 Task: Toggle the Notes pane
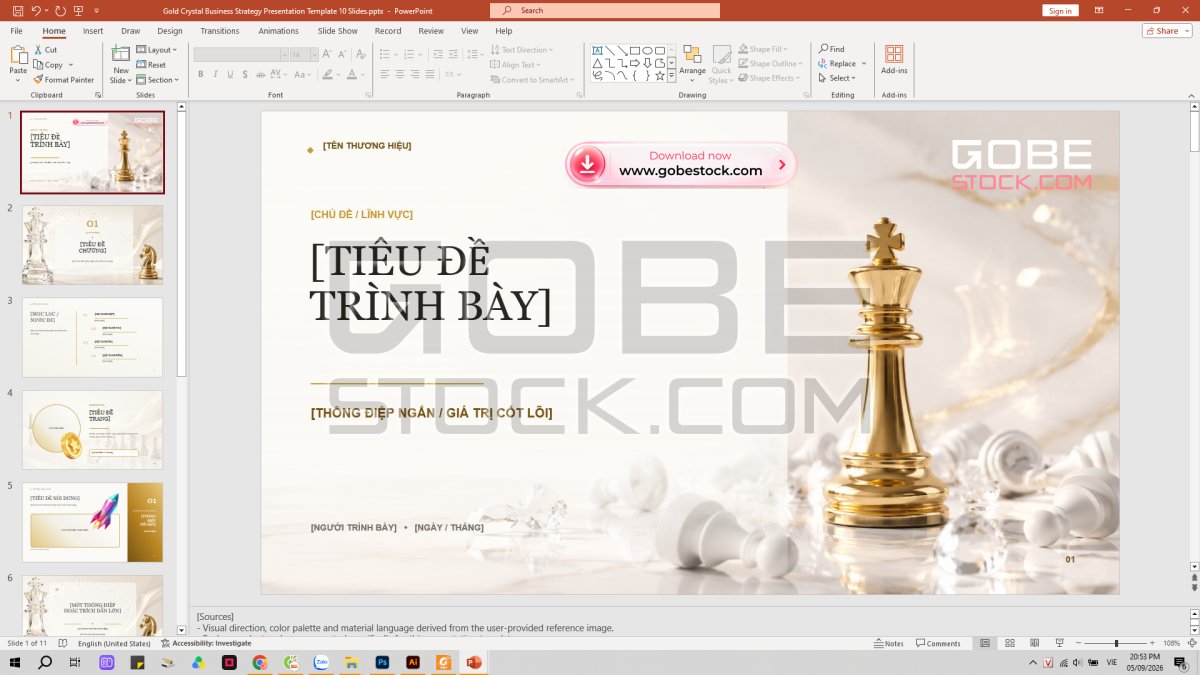[888, 643]
